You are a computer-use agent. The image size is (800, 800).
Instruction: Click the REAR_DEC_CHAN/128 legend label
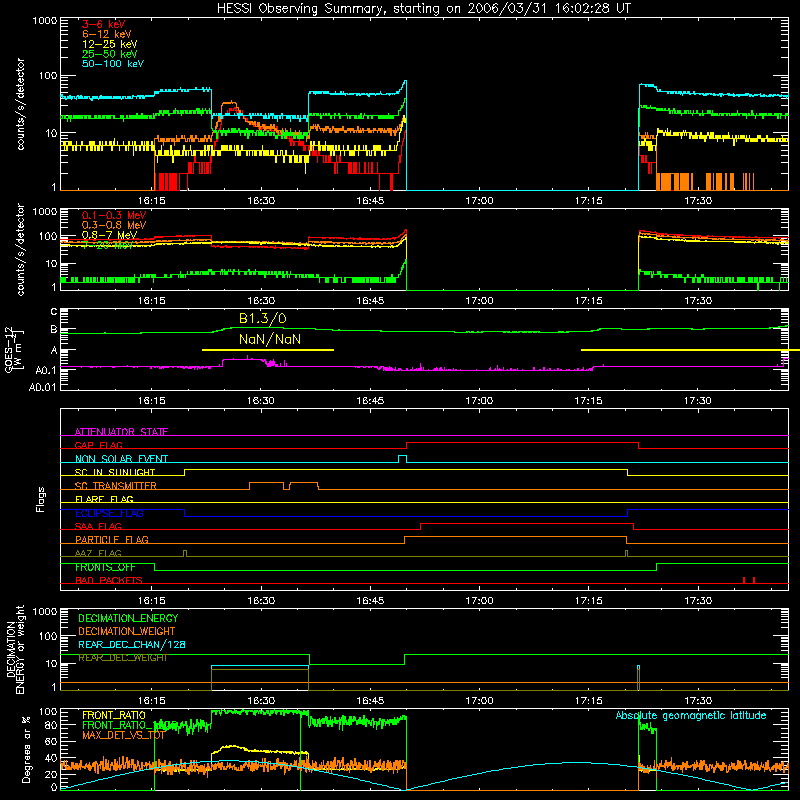pos(132,645)
